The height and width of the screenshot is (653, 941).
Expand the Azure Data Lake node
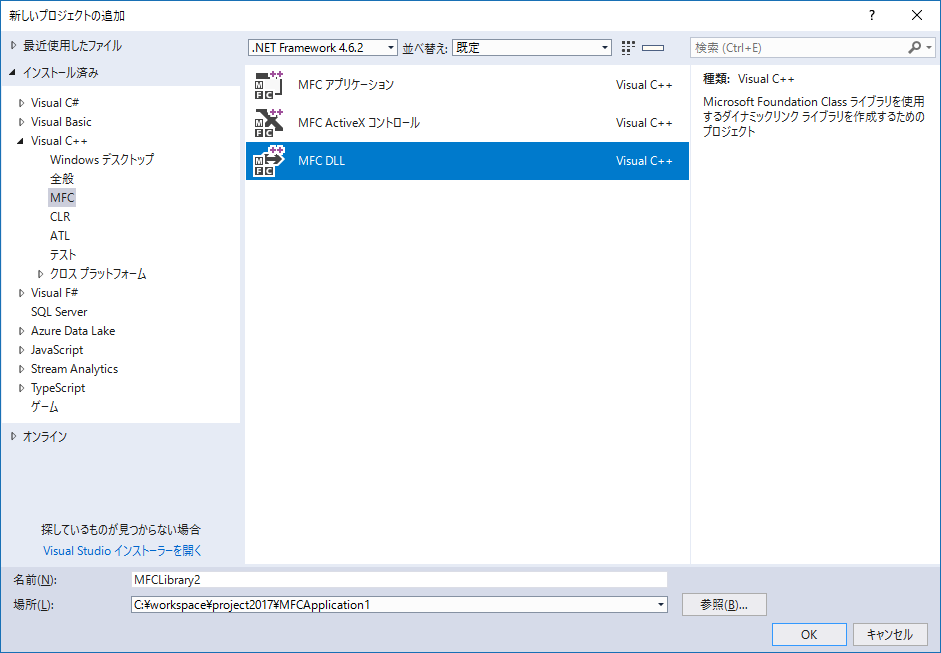(22, 331)
